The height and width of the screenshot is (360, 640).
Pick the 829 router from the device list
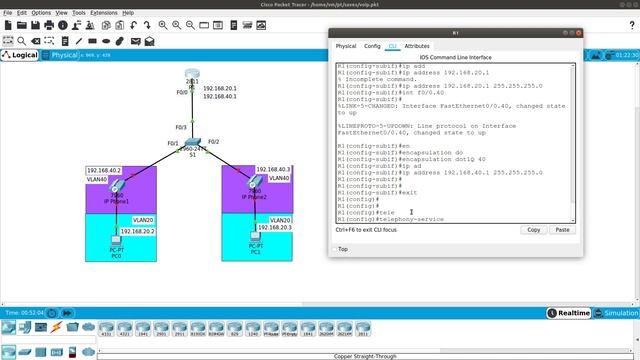tap(235, 329)
